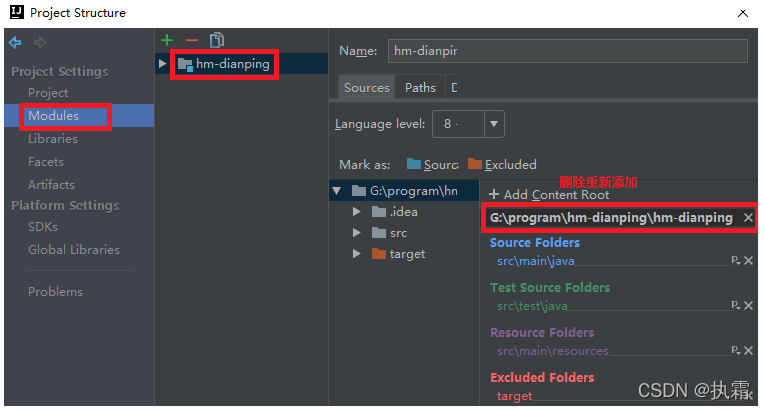This screenshot has height=410, width=765.
Task: Select Modules in Project Settings
Action: (53, 116)
